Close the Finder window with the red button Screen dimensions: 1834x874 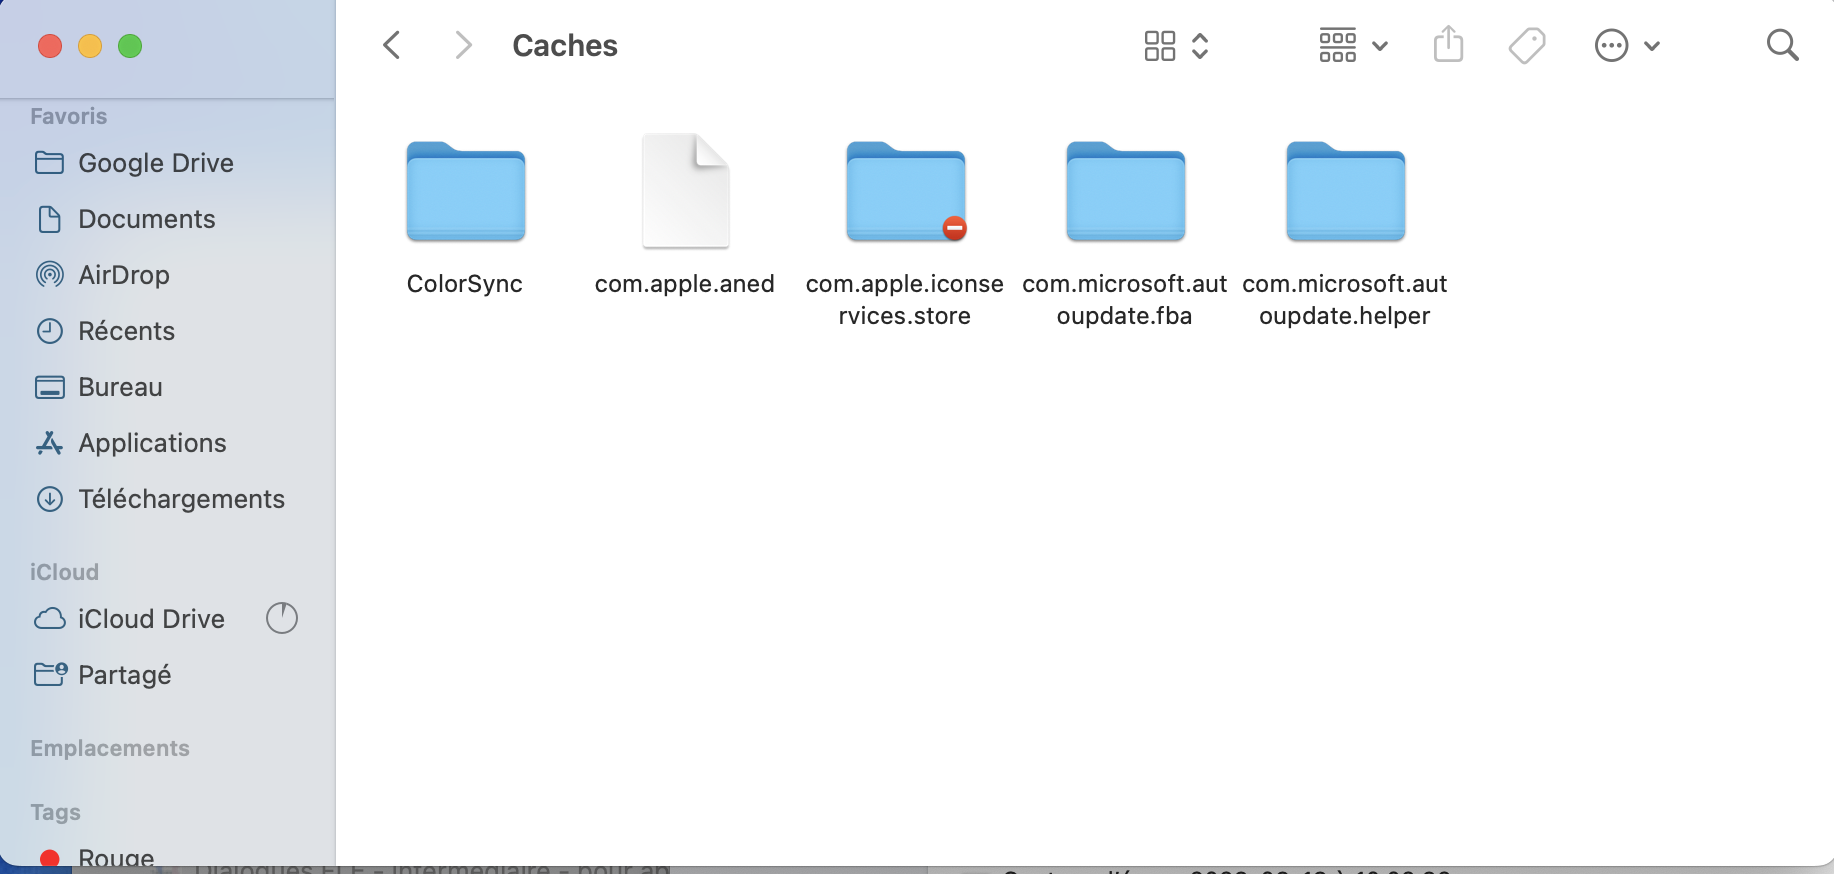(50, 46)
